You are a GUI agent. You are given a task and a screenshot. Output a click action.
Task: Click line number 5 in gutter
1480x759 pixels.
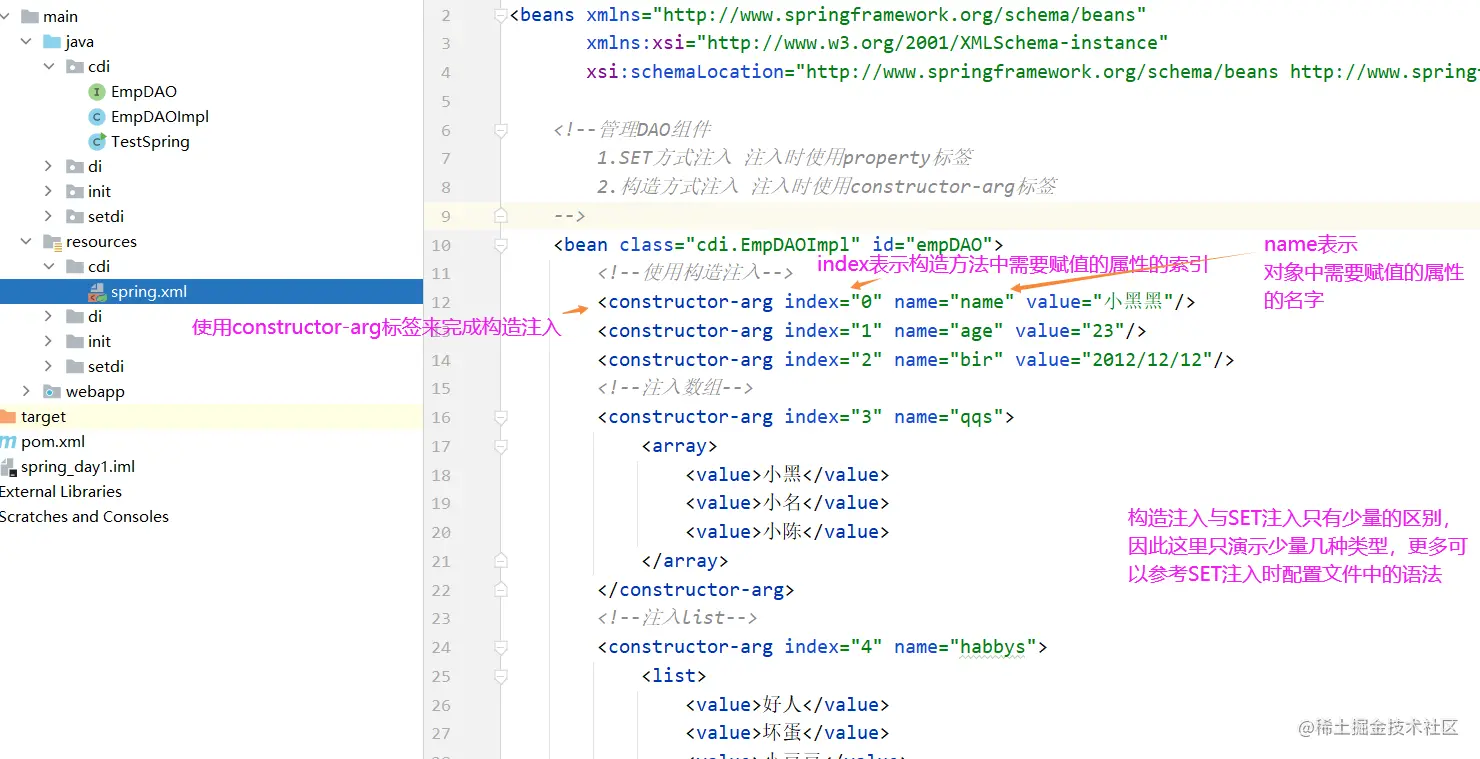point(446,101)
